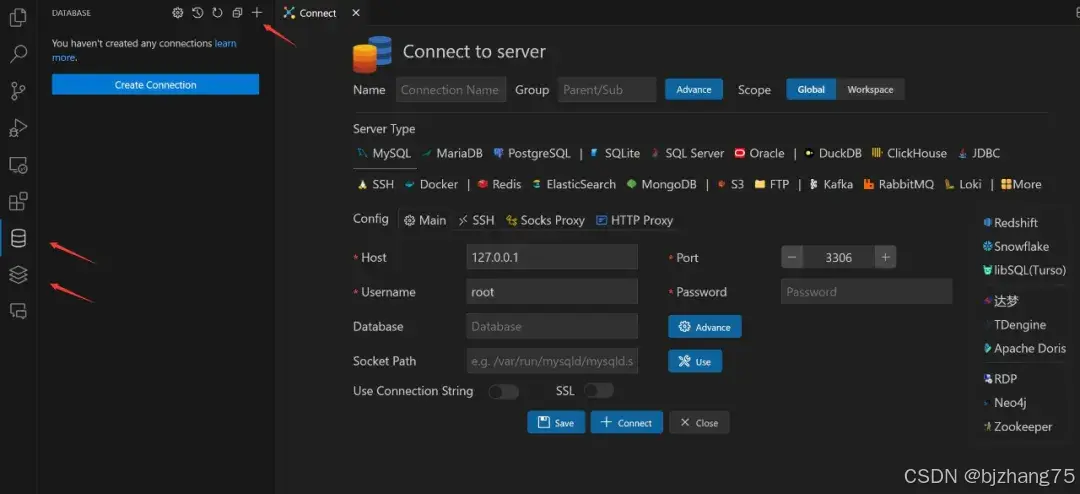Open database panel settings gear
1080x494 pixels.
pyautogui.click(x=178, y=12)
